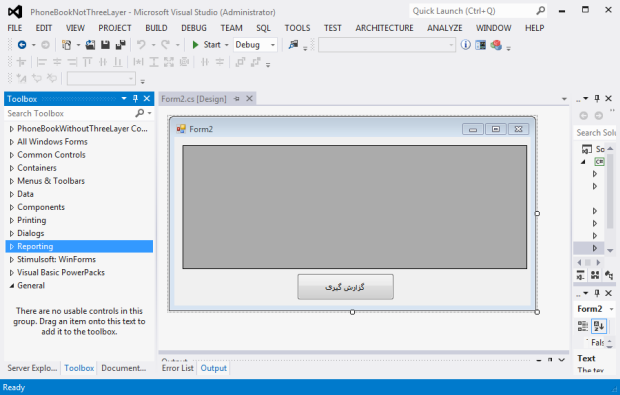Screen dimensions: 620x395
Task: Open the document tabs overflow dropdown
Action: (x=564, y=99)
